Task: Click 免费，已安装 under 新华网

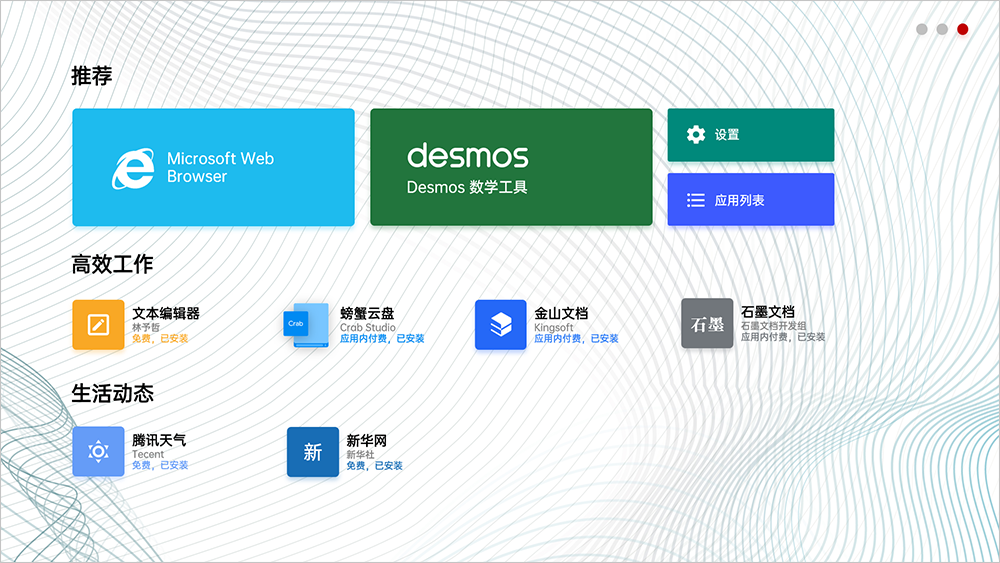Action: [x=374, y=466]
